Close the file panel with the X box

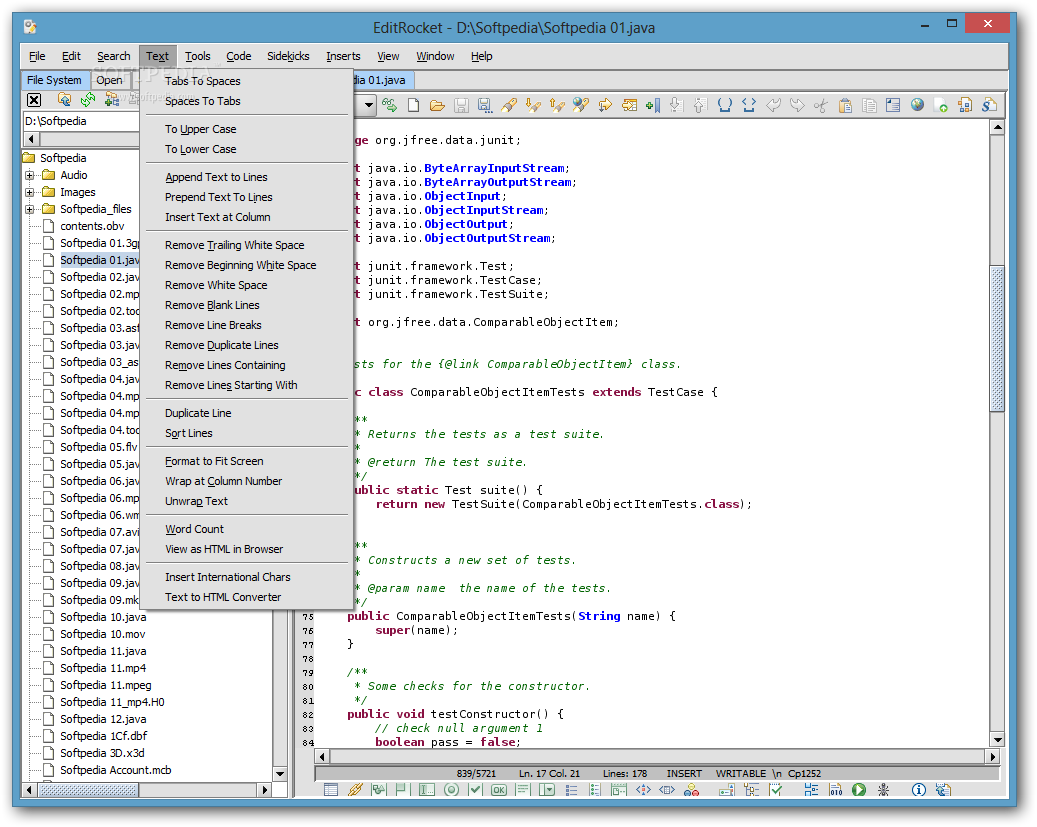pyautogui.click(x=34, y=99)
